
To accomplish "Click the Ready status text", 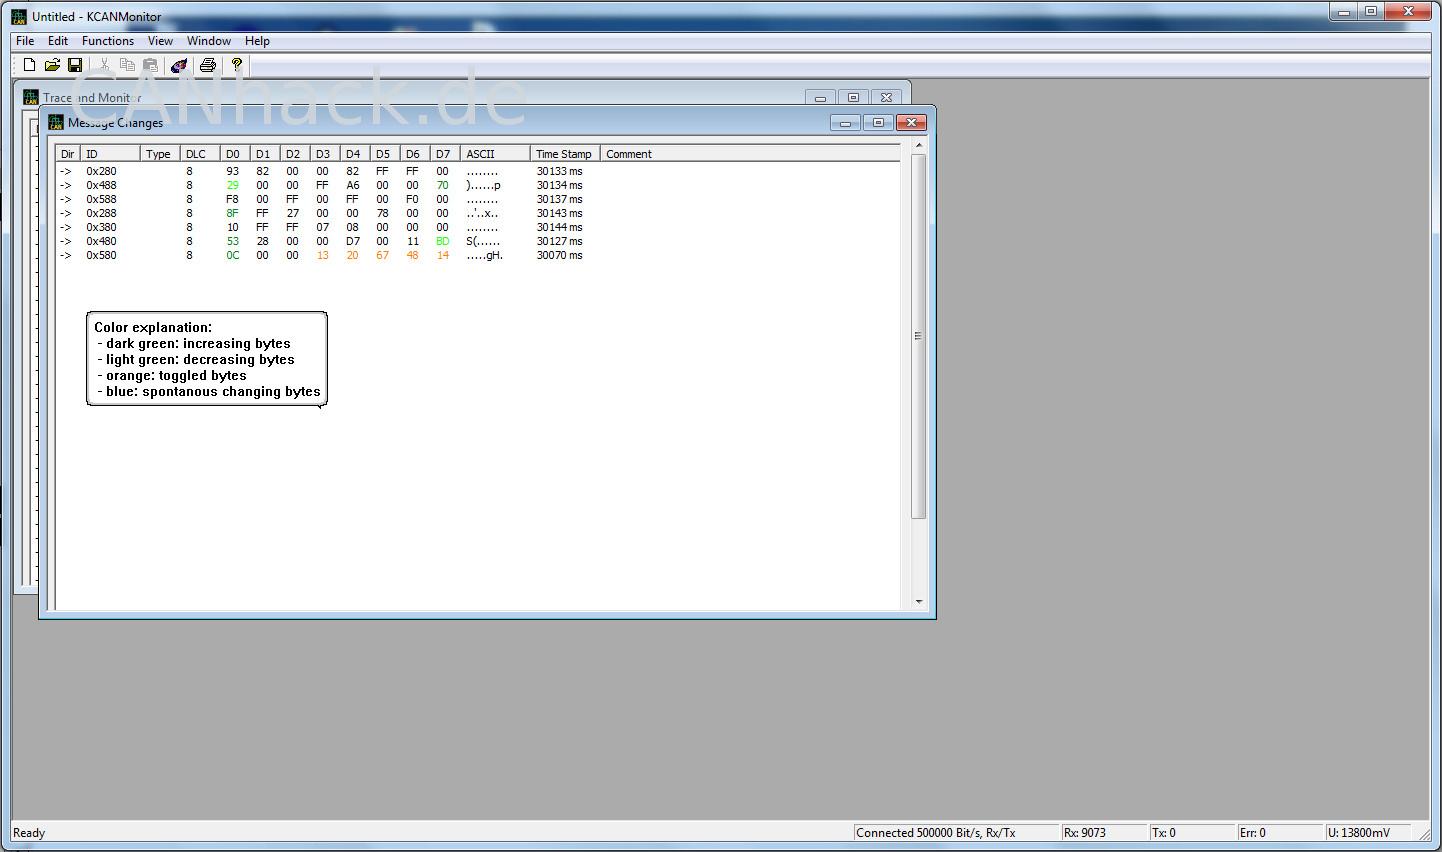I will [x=29, y=833].
